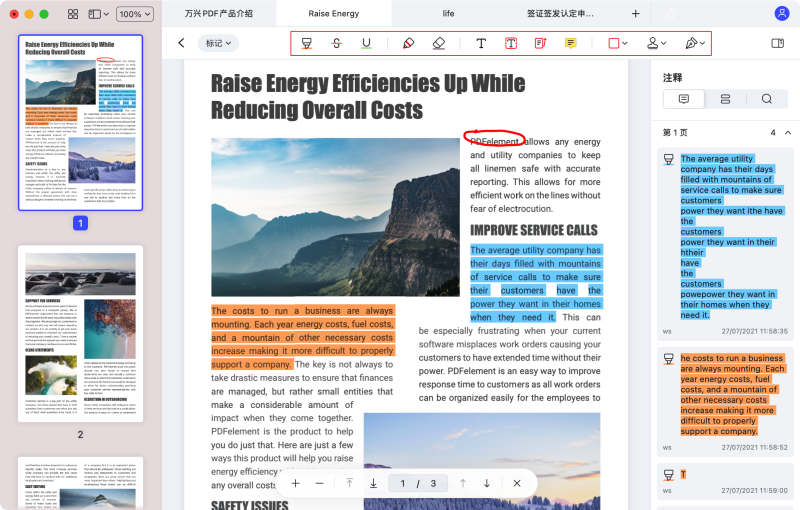Click the Text box tool
Image resolution: width=800 pixels, height=510 pixels.
click(511, 44)
